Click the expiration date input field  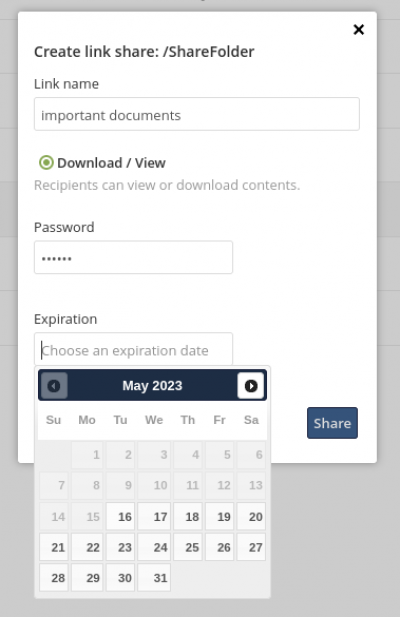(x=133, y=349)
